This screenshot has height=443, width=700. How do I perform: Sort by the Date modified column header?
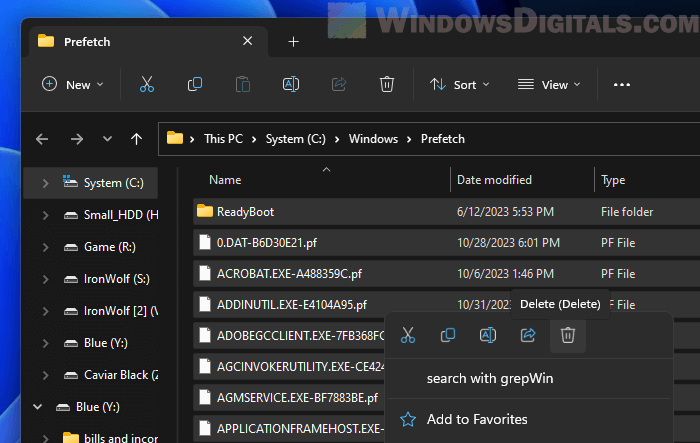[494, 180]
